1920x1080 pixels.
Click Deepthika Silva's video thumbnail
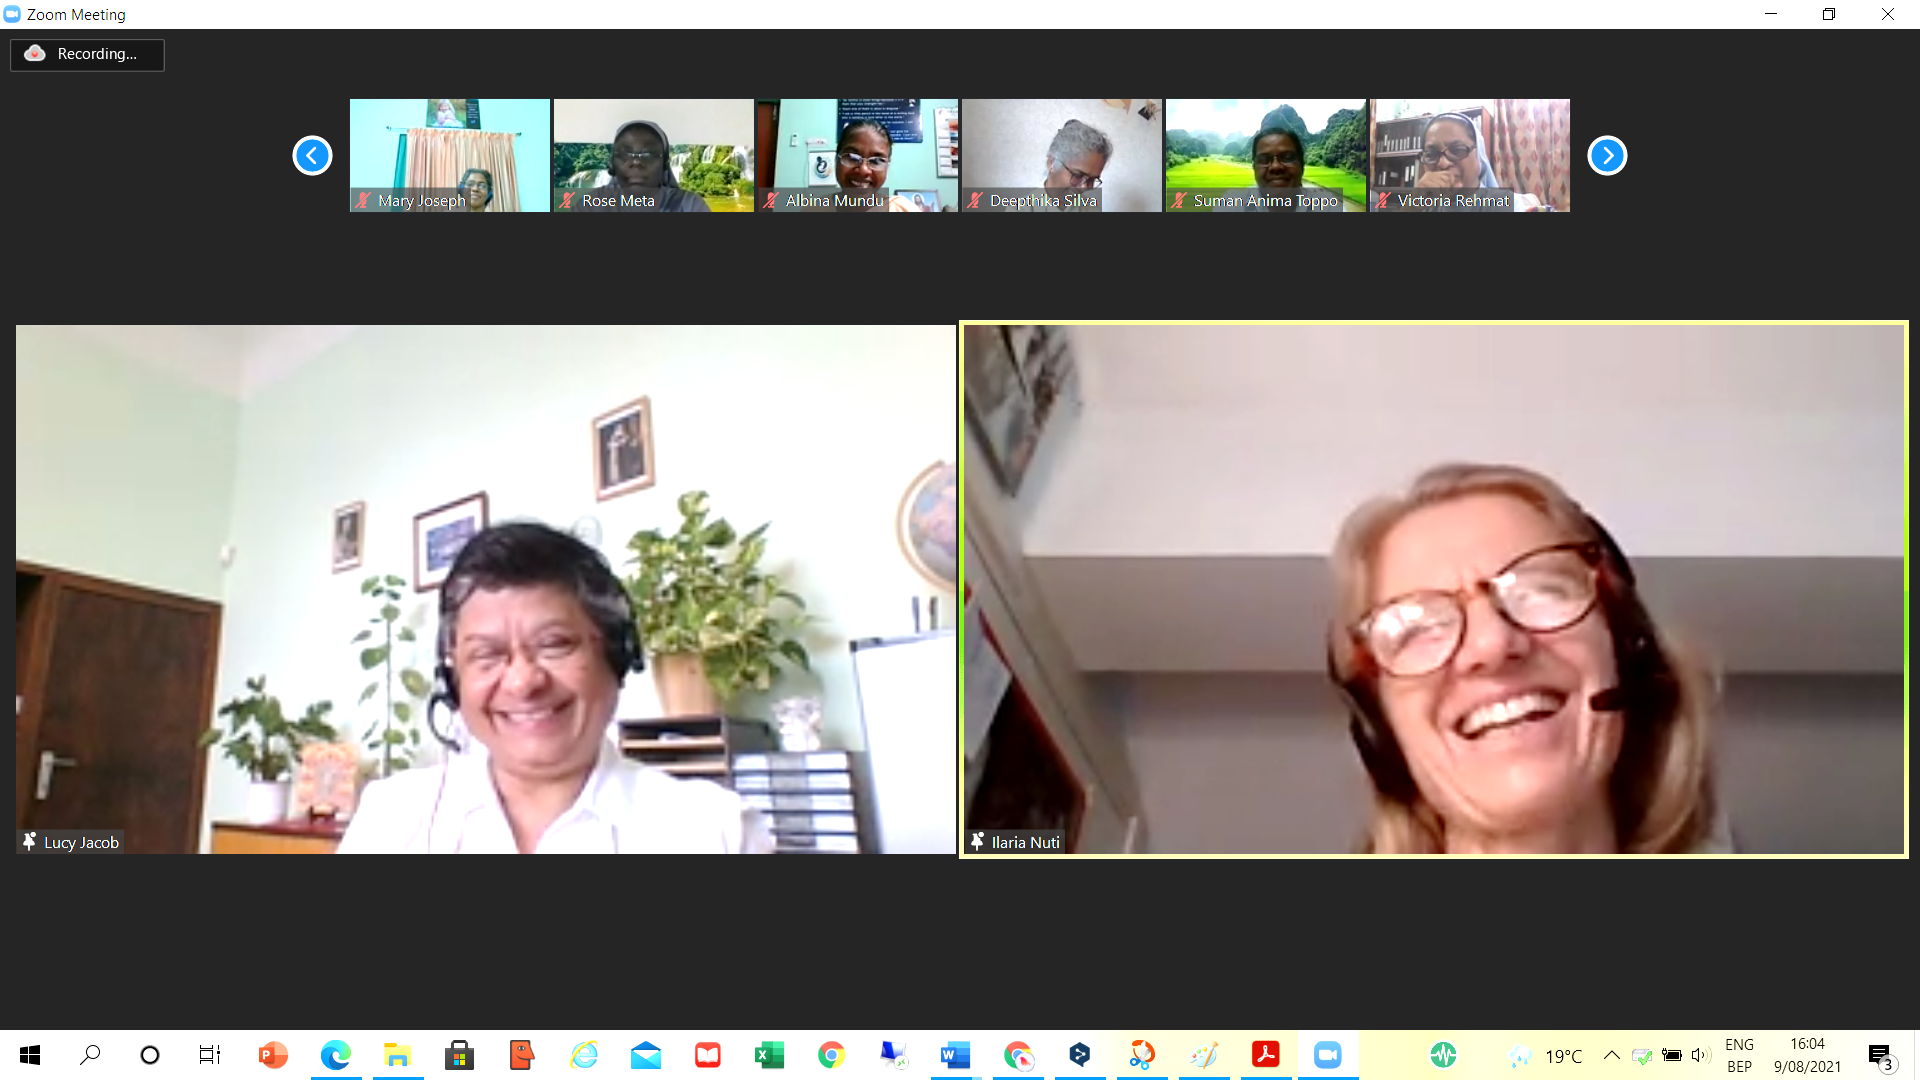[1061, 154]
